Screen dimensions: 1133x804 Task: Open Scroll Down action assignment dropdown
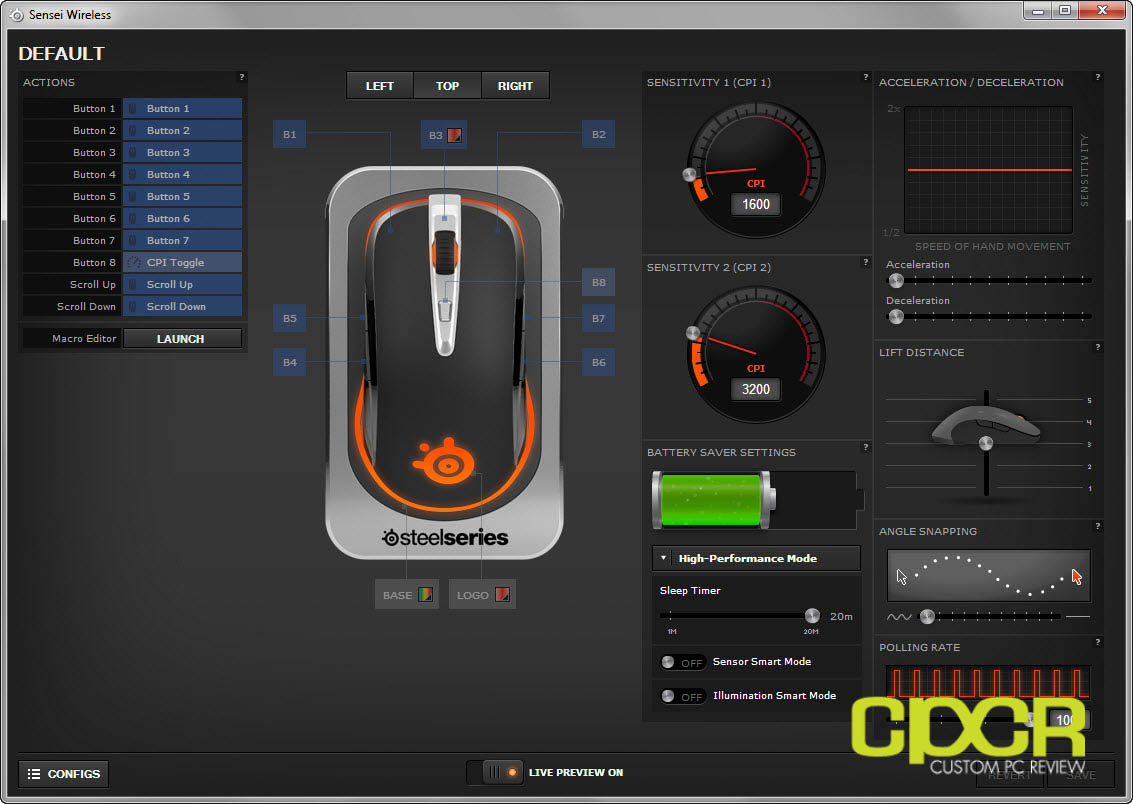pos(182,307)
